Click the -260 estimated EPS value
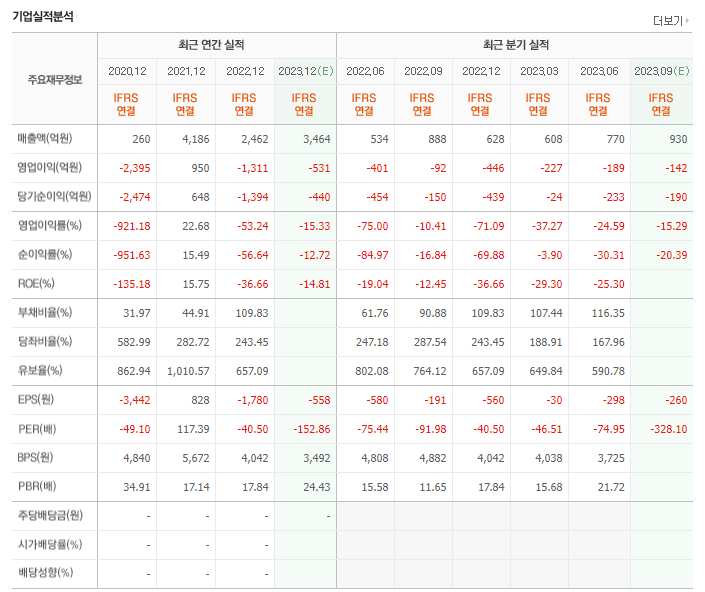The width and height of the screenshot is (705, 592). (x=676, y=400)
